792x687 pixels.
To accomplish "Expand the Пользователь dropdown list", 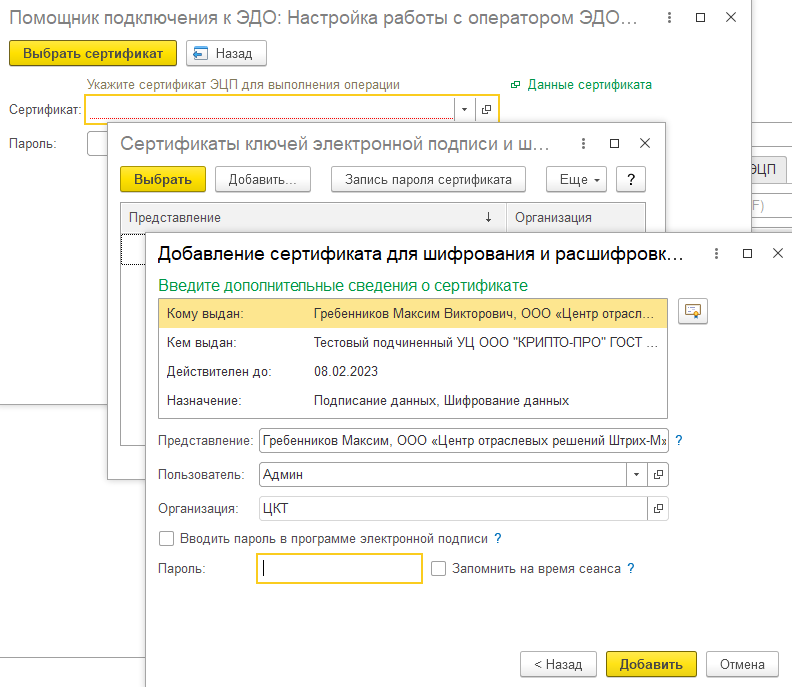I will 637,474.
